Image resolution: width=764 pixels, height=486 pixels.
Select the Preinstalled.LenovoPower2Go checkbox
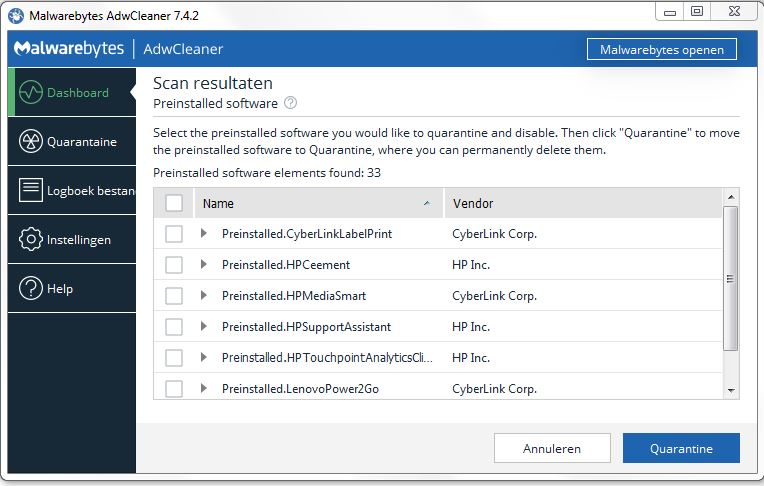click(174, 389)
